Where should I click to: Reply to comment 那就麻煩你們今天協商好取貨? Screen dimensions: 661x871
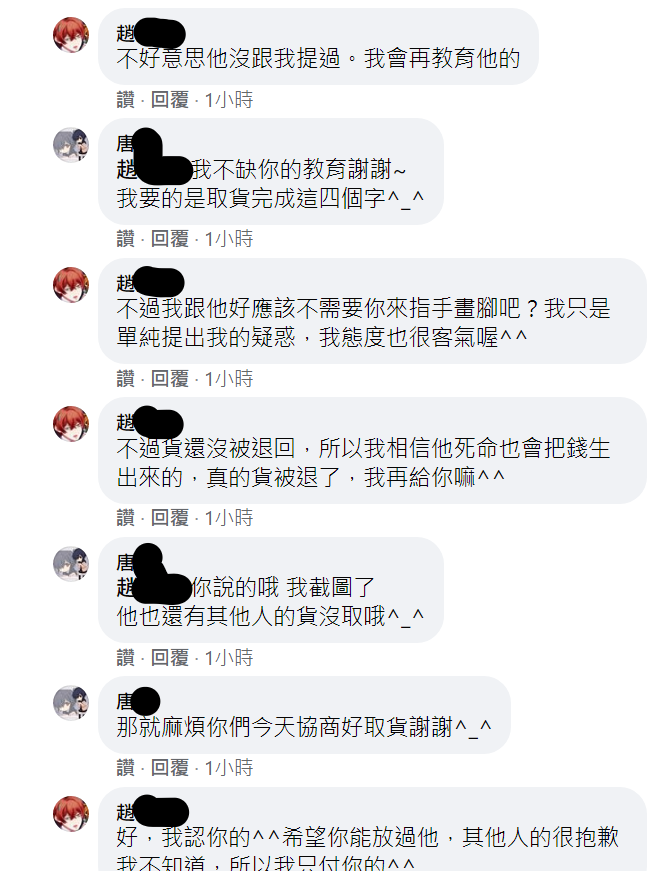[x=170, y=768]
